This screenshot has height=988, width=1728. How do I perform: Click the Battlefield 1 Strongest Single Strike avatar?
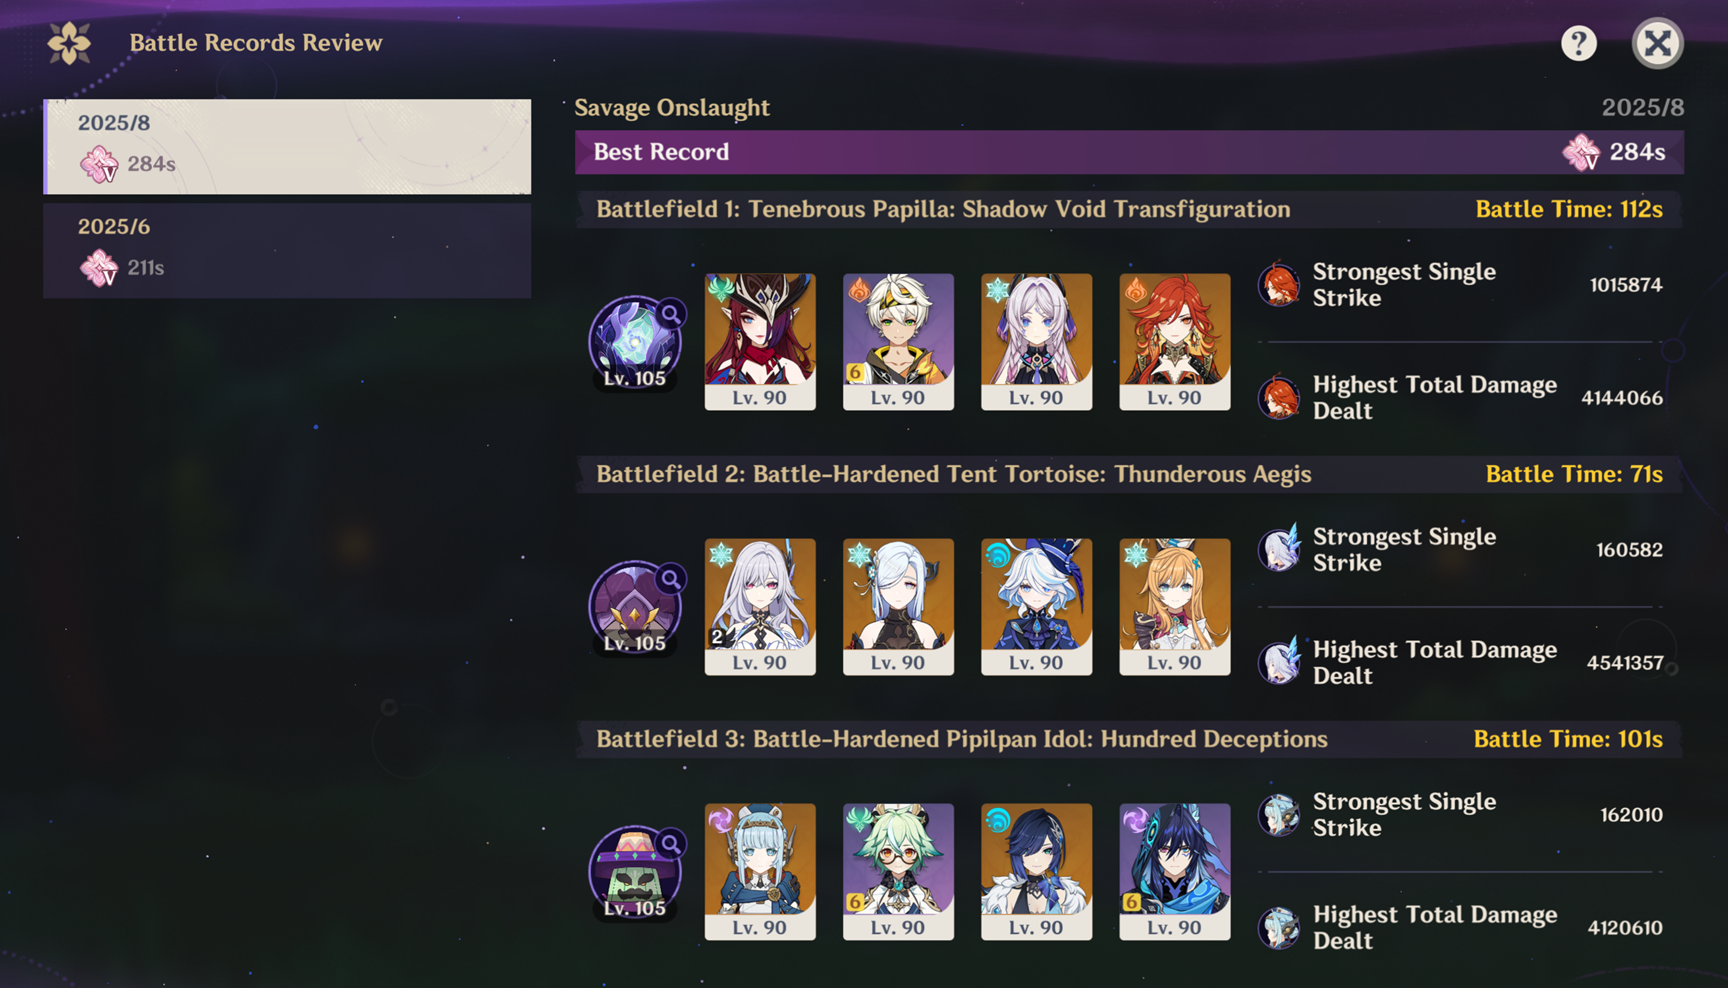[x=1279, y=284]
